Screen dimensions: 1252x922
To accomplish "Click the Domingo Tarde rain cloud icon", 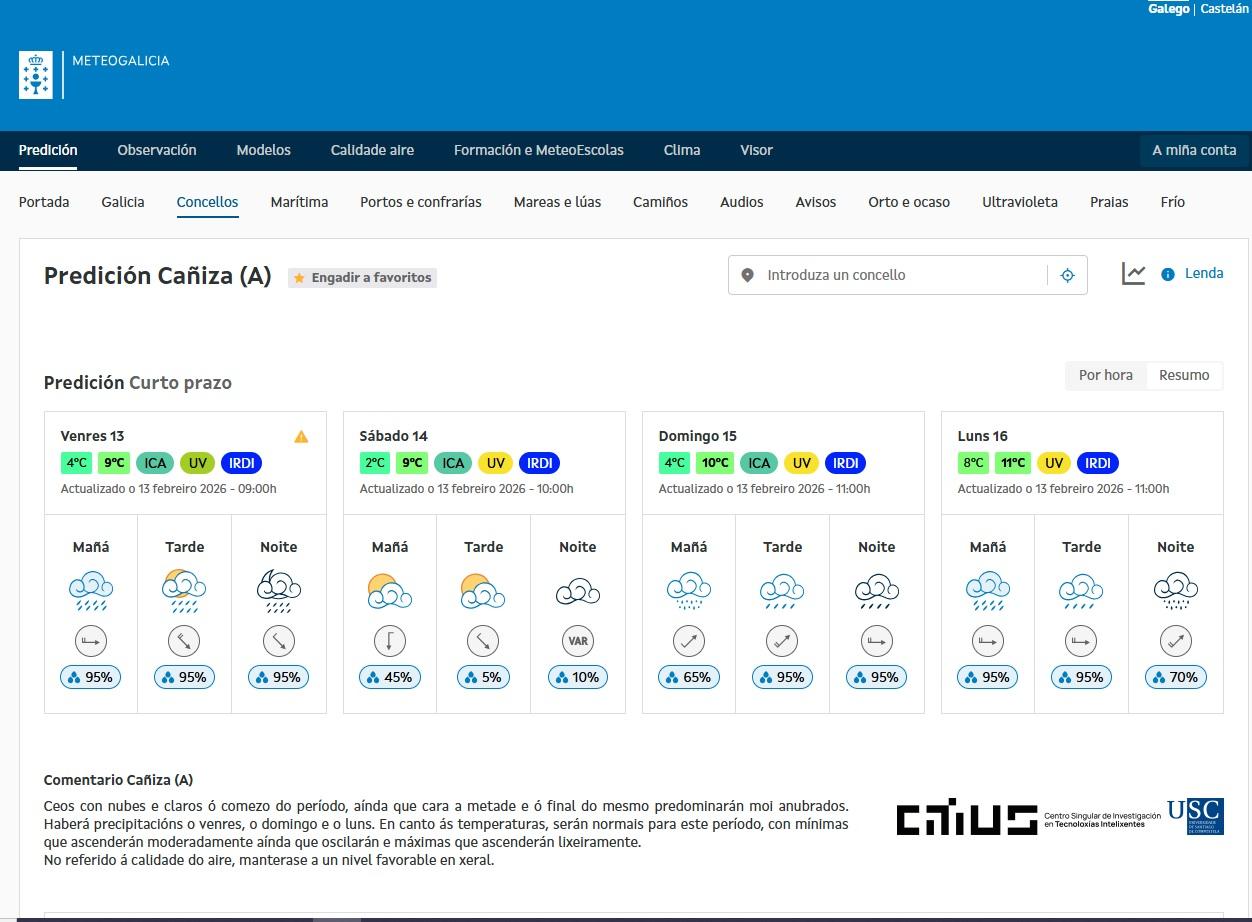I will [x=783, y=592].
